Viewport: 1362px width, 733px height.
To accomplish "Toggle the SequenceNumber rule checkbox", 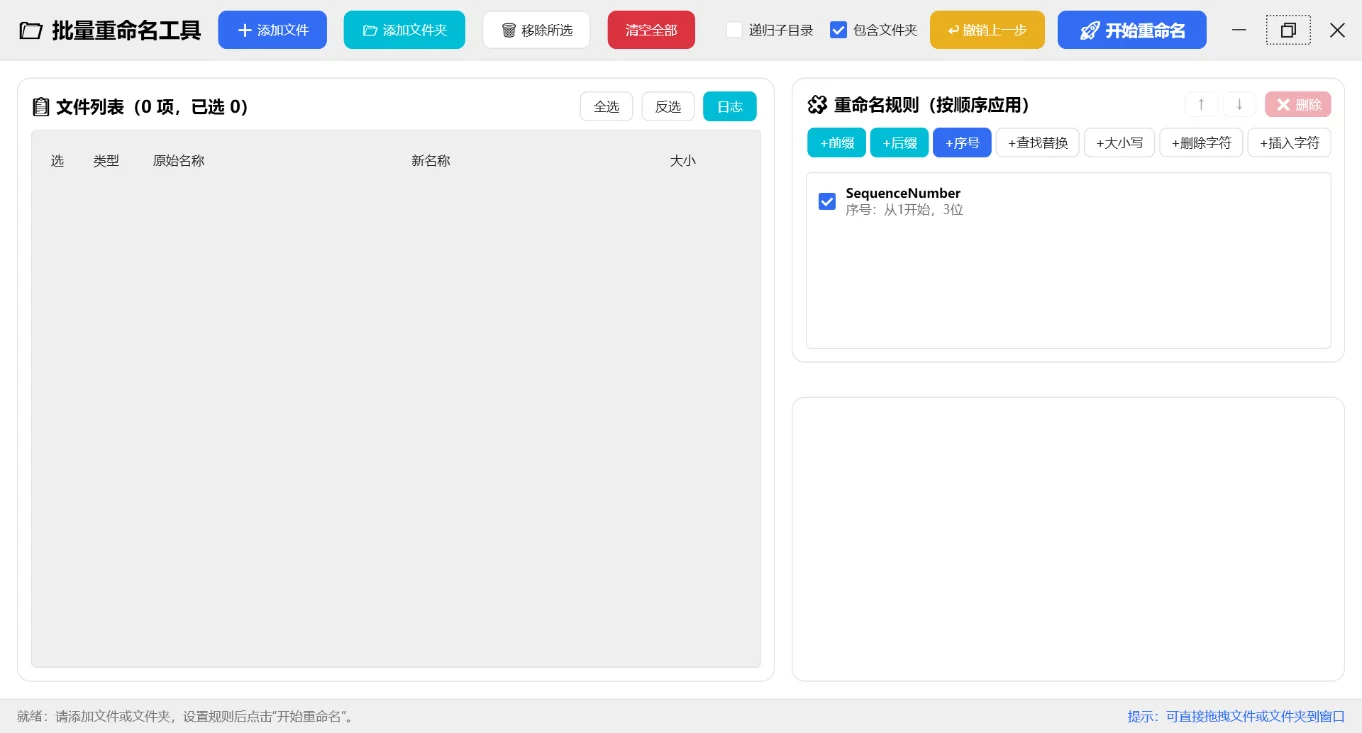I will pyautogui.click(x=827, y=202).
